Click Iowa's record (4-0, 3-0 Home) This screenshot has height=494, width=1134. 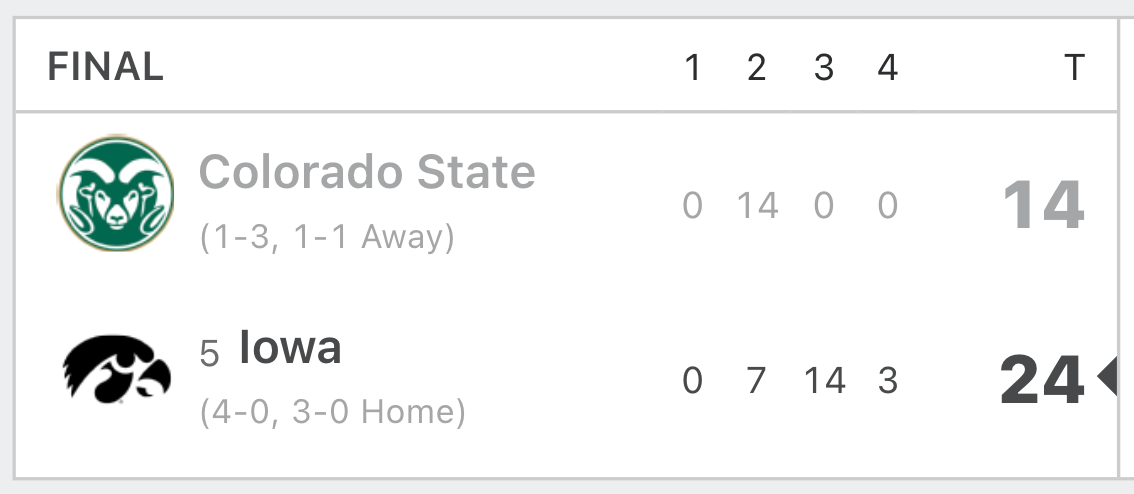click(x=333, y=412)
